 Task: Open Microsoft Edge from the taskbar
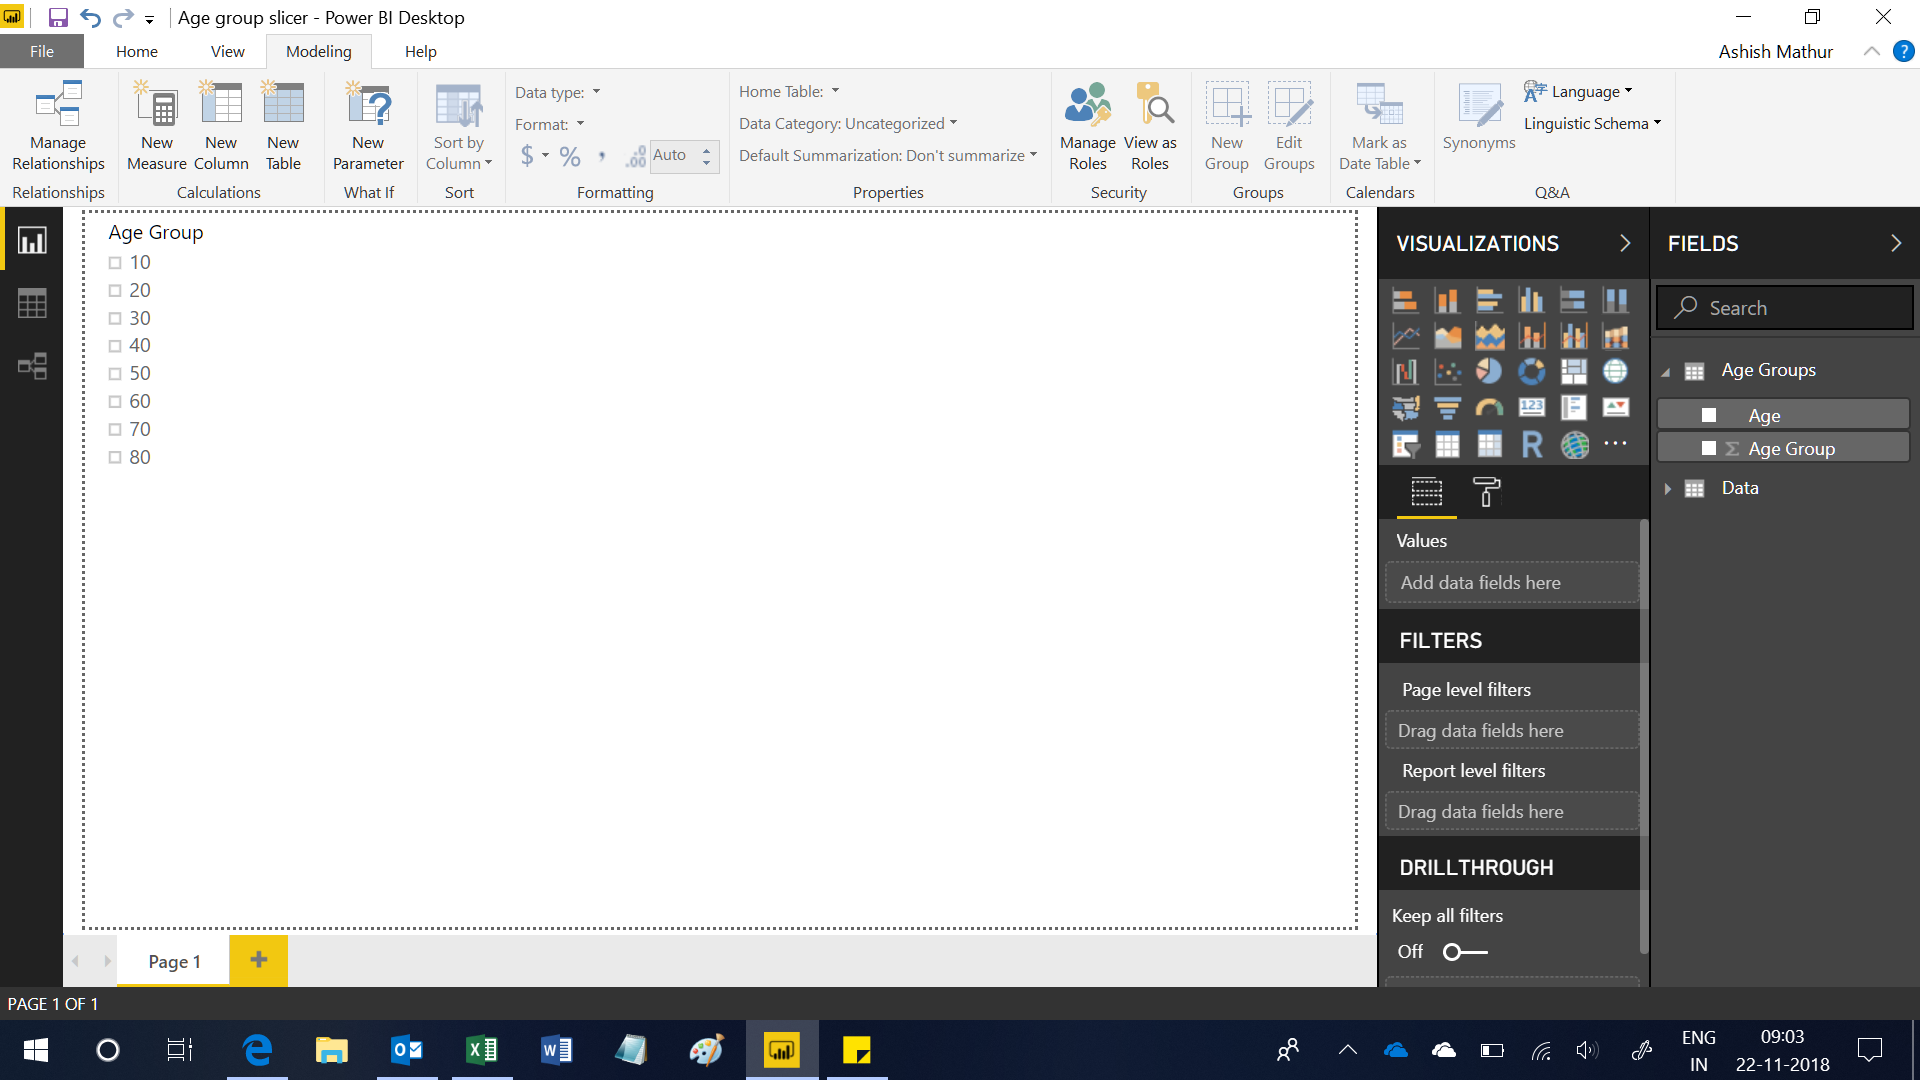[257, 1050]
